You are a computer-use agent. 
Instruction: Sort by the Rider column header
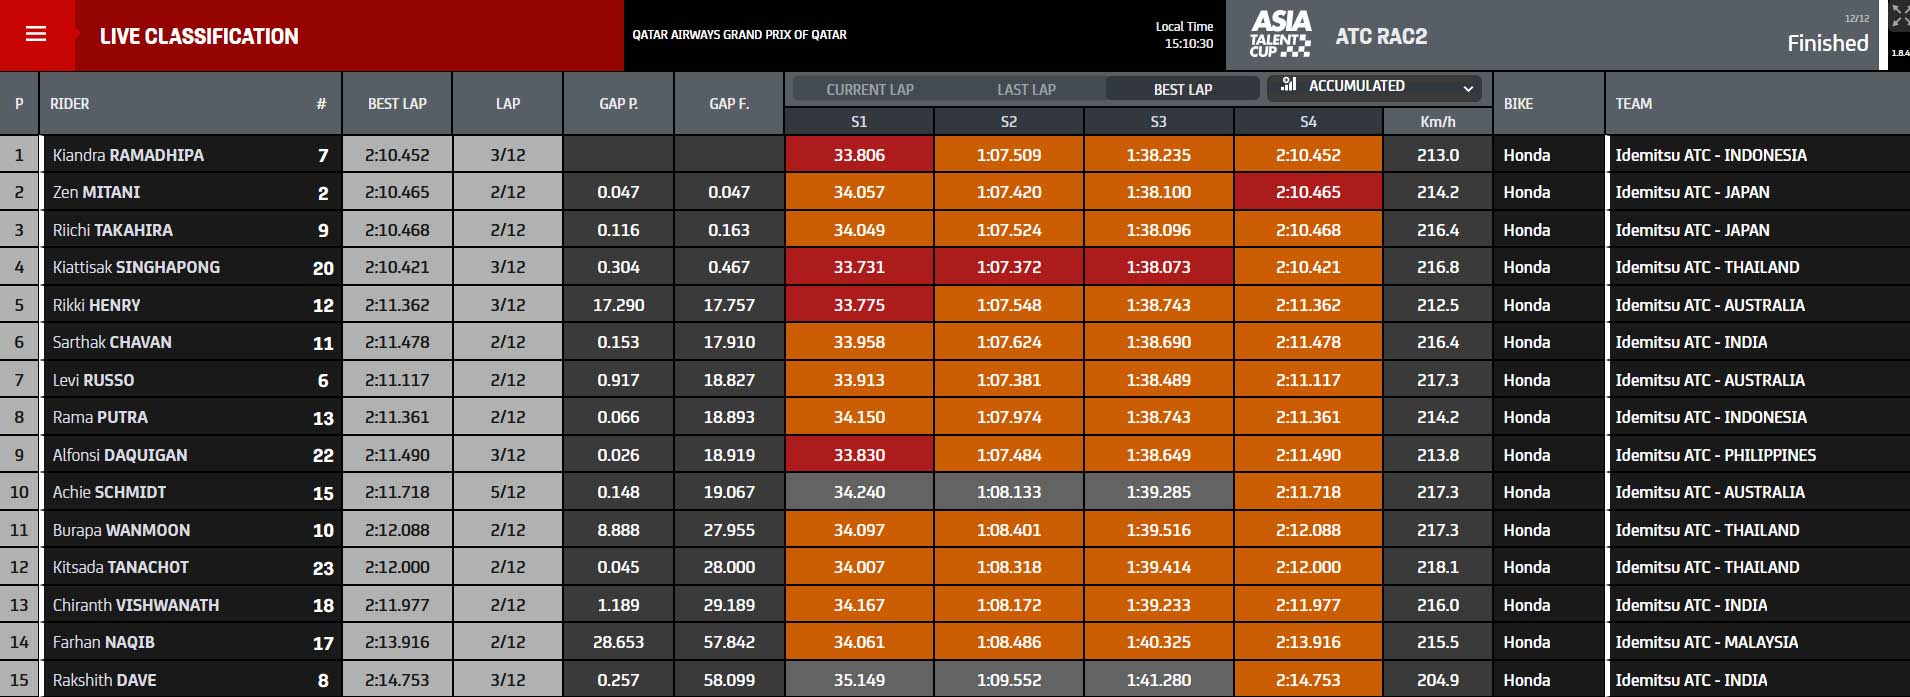coord(70,104)
